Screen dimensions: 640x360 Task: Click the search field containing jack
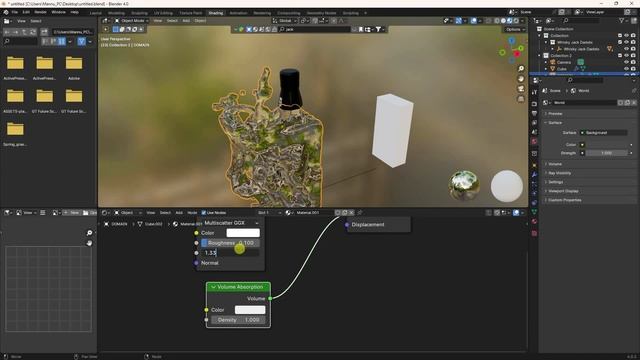314,29
